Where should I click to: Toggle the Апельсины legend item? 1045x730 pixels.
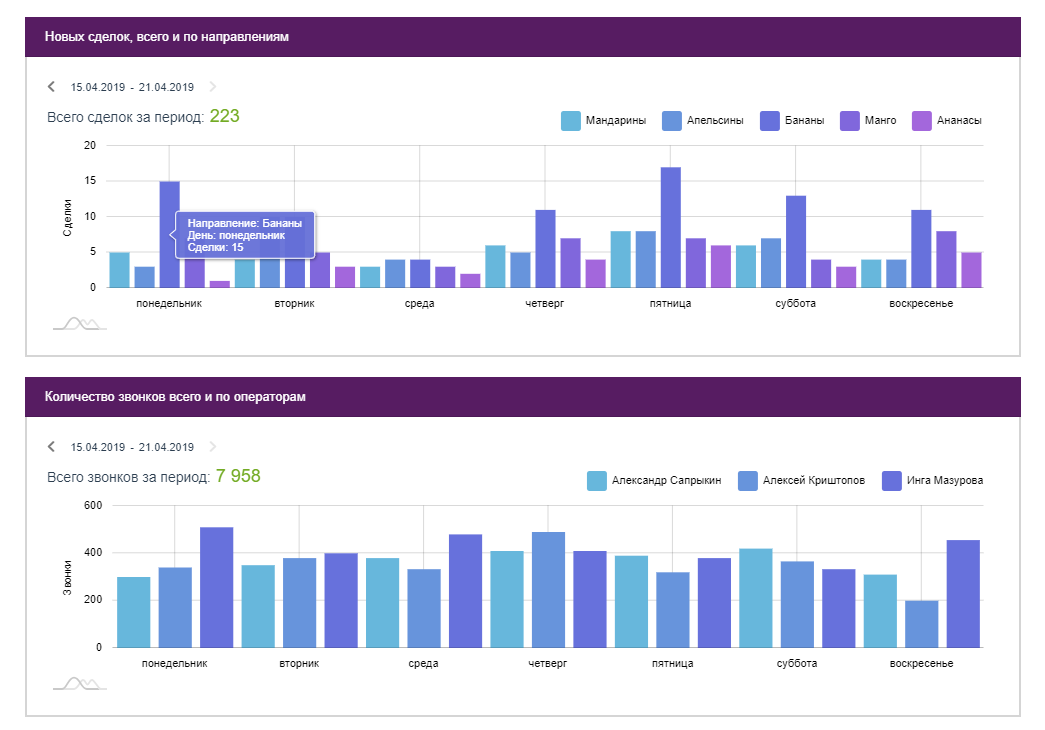703,121
